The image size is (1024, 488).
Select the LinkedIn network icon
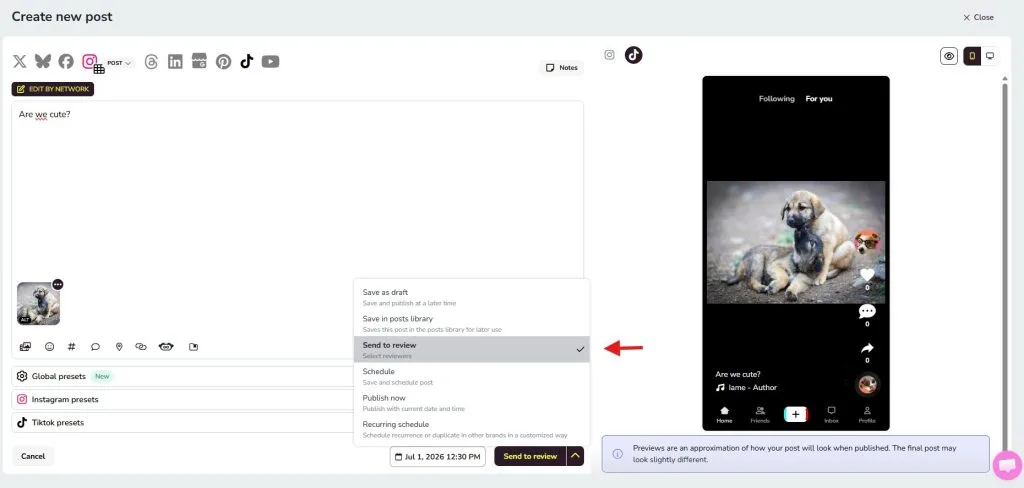[175, 61]
